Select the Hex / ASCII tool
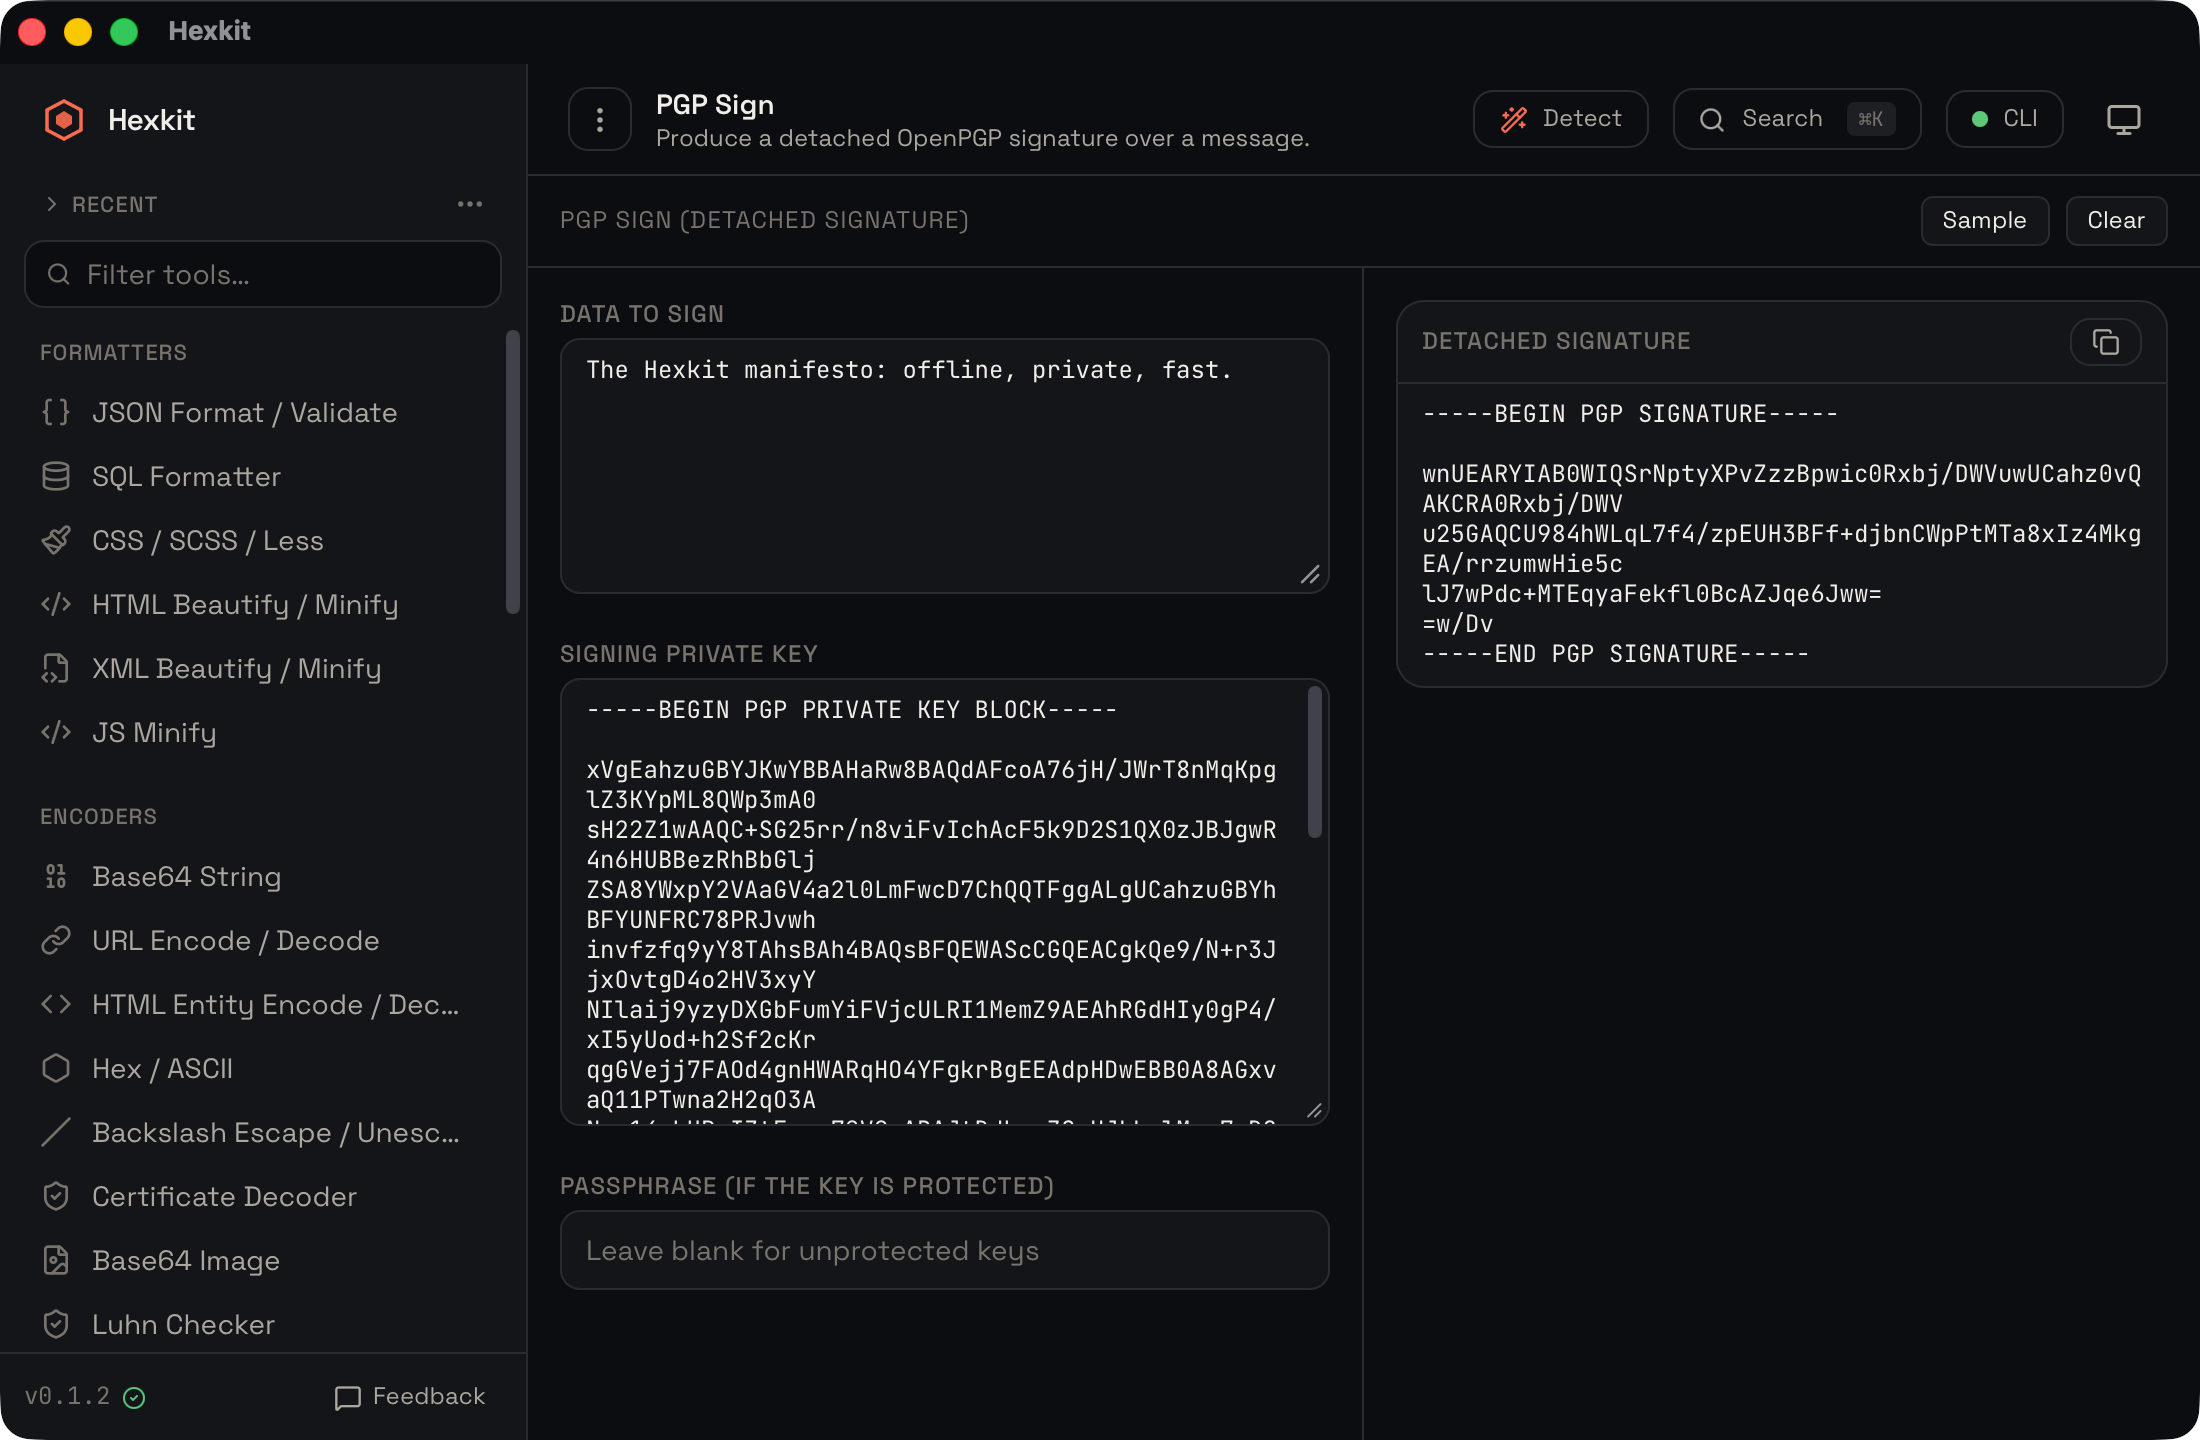 pyautogui.click(x=263, y=1068)
